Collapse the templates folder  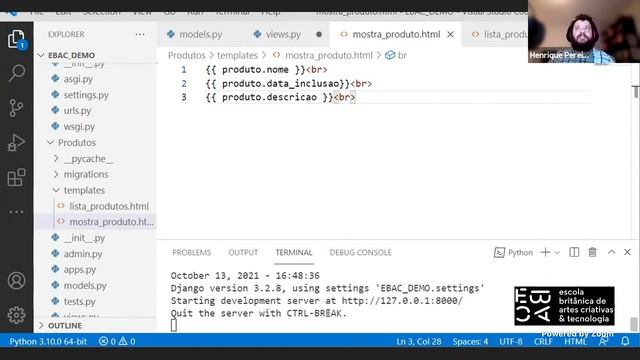point(96,190)
